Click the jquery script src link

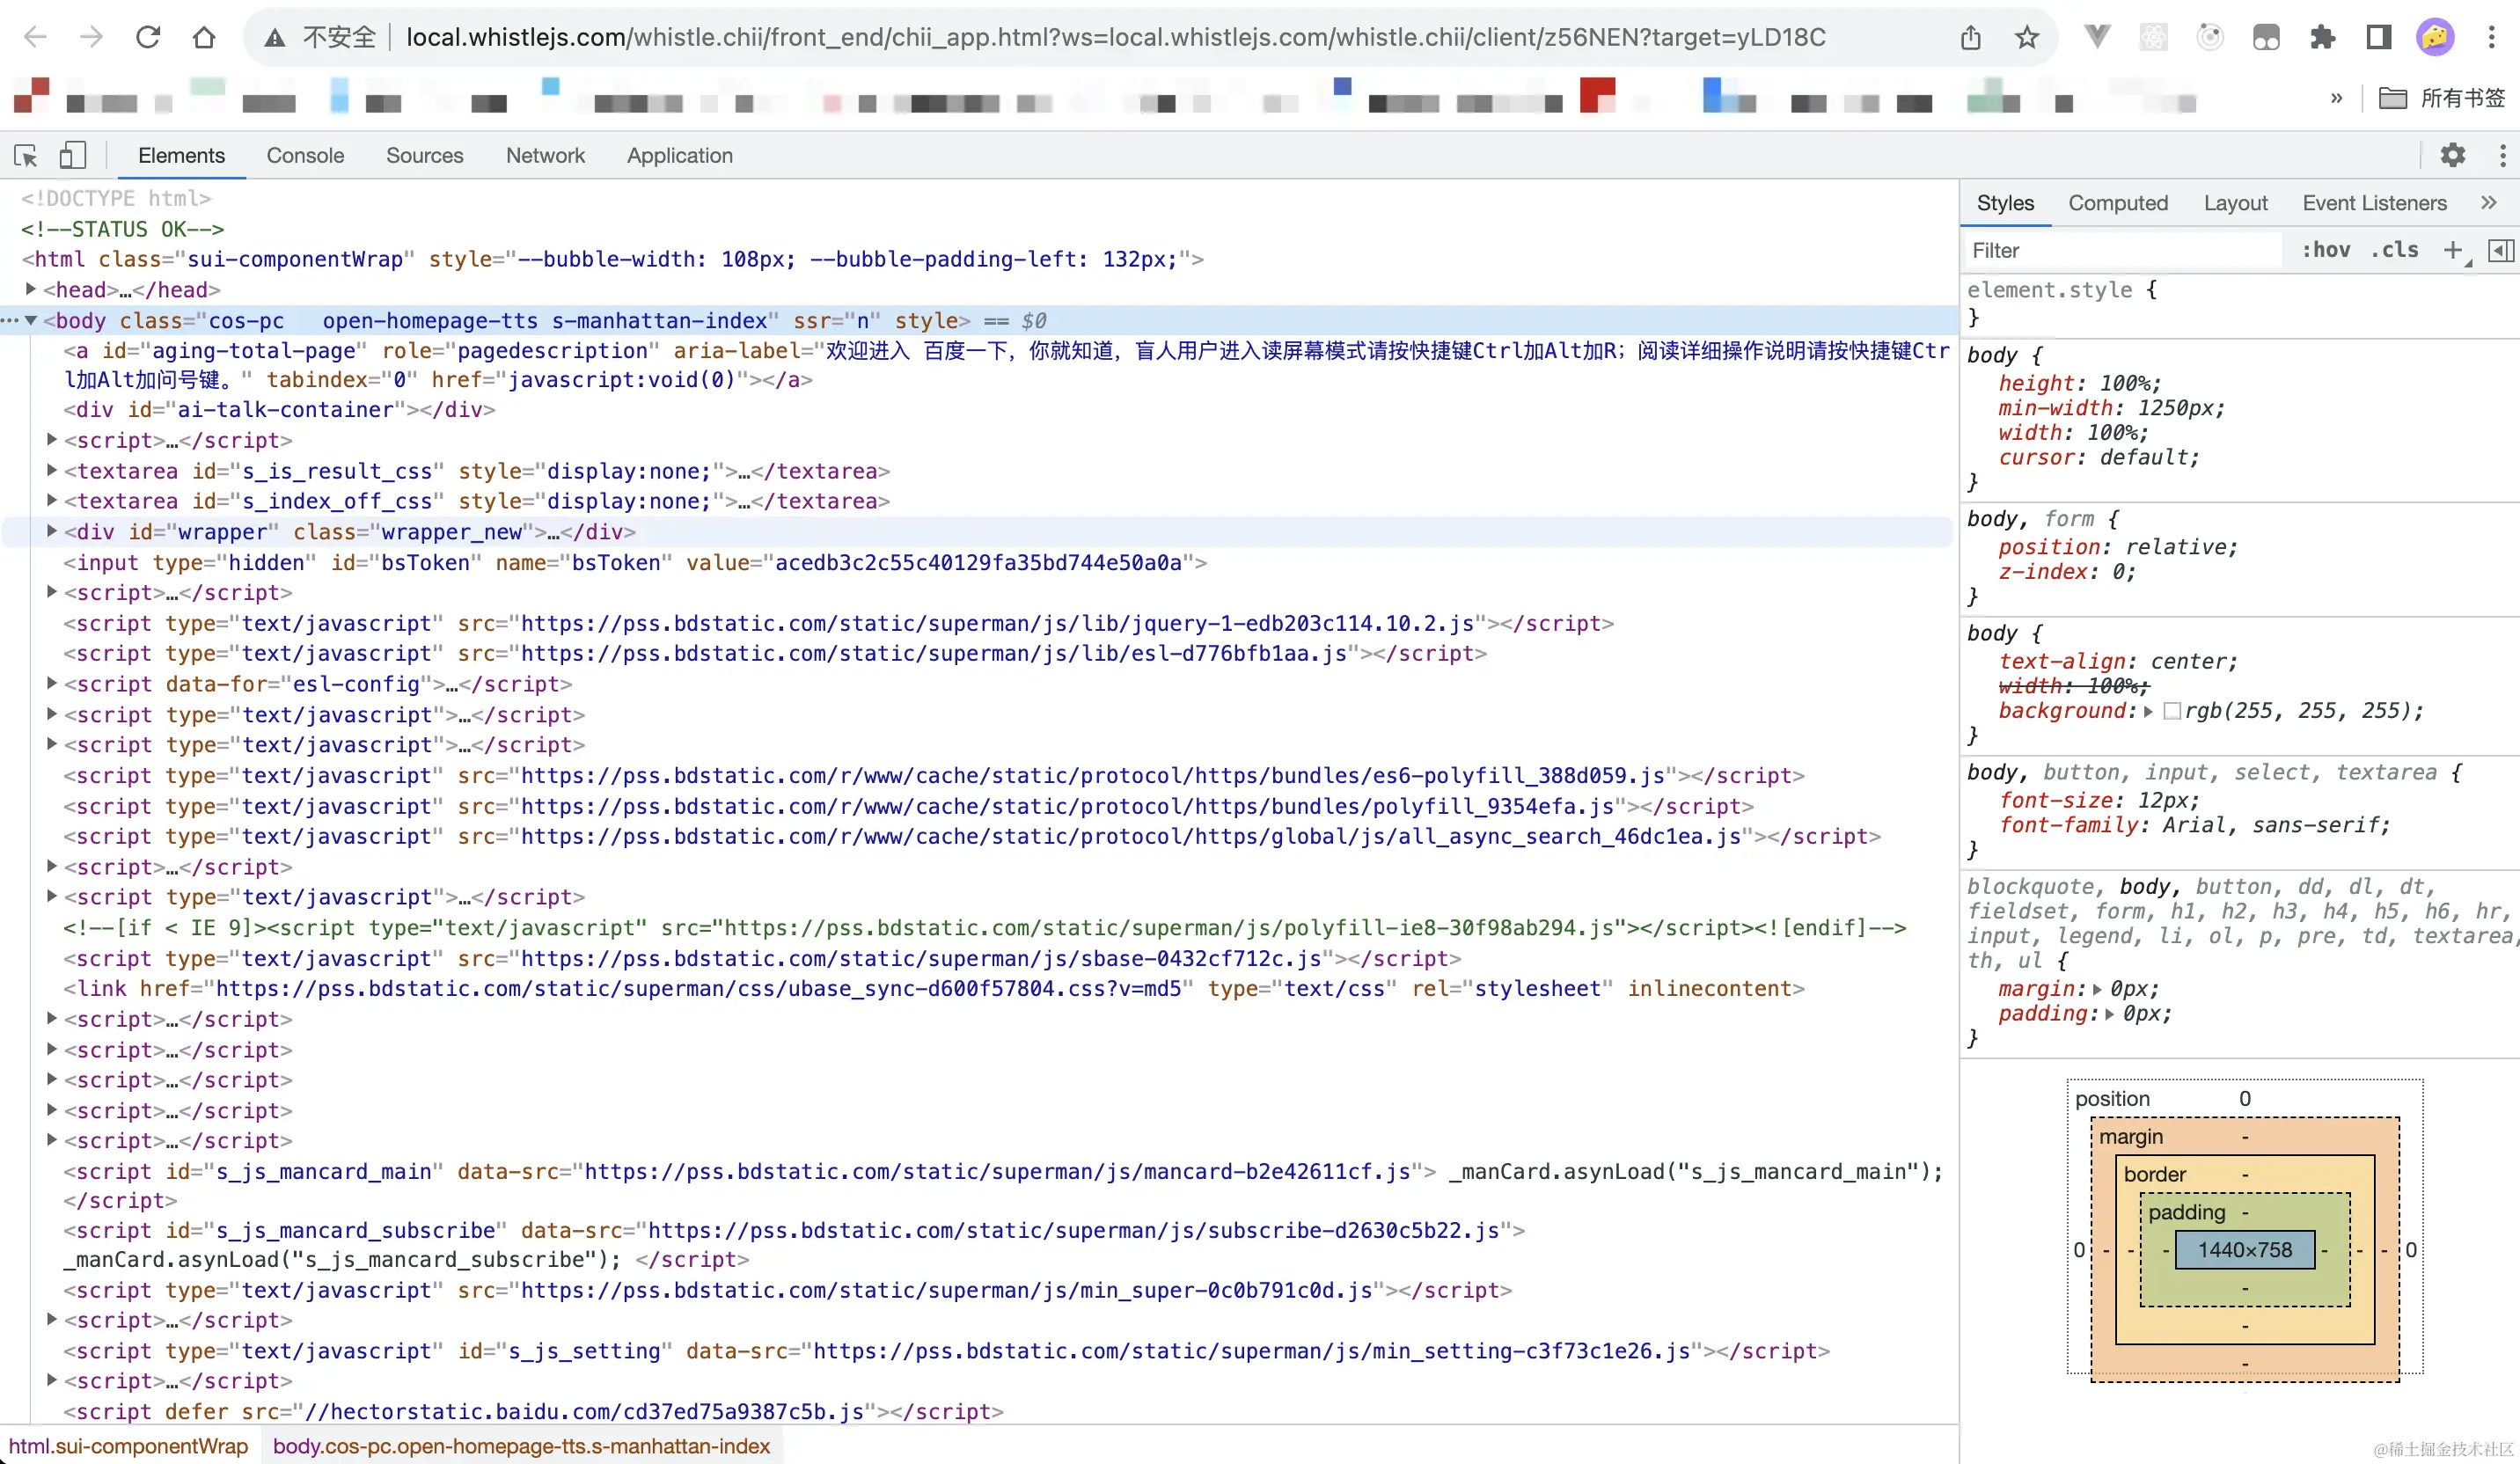[x=997, y=623]
